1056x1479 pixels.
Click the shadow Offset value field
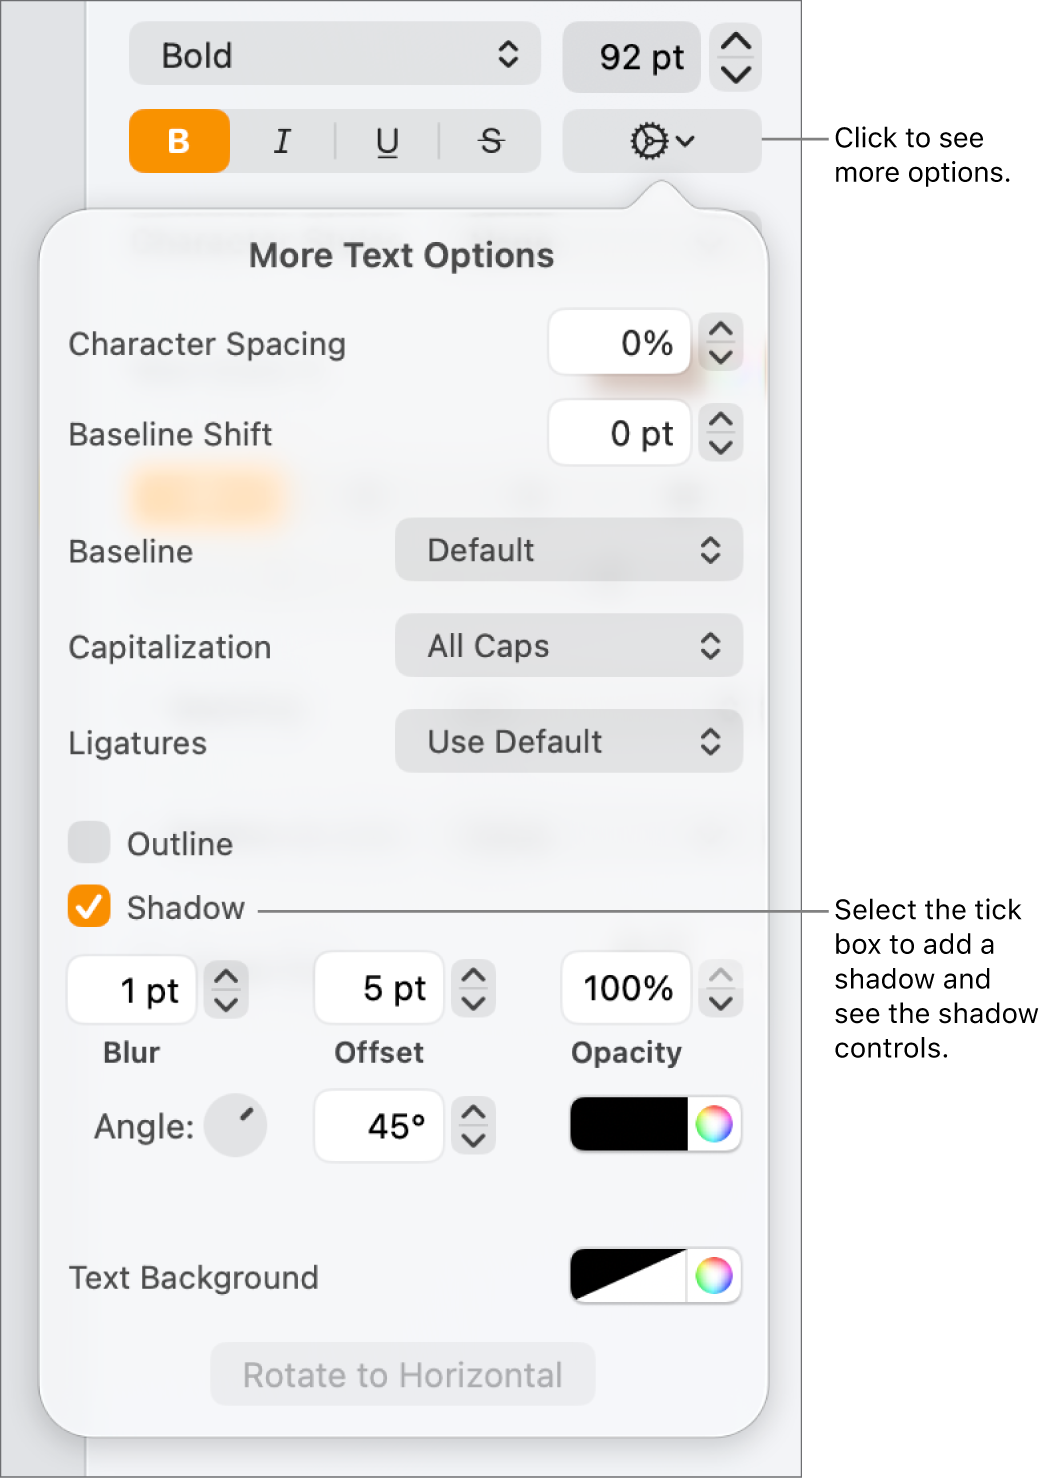coord(378,988)
